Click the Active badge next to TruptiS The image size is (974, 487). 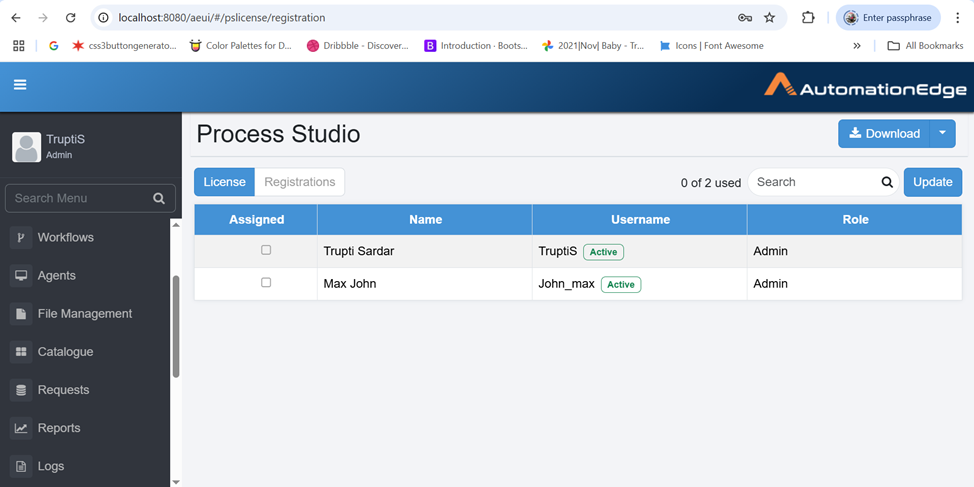603,252
